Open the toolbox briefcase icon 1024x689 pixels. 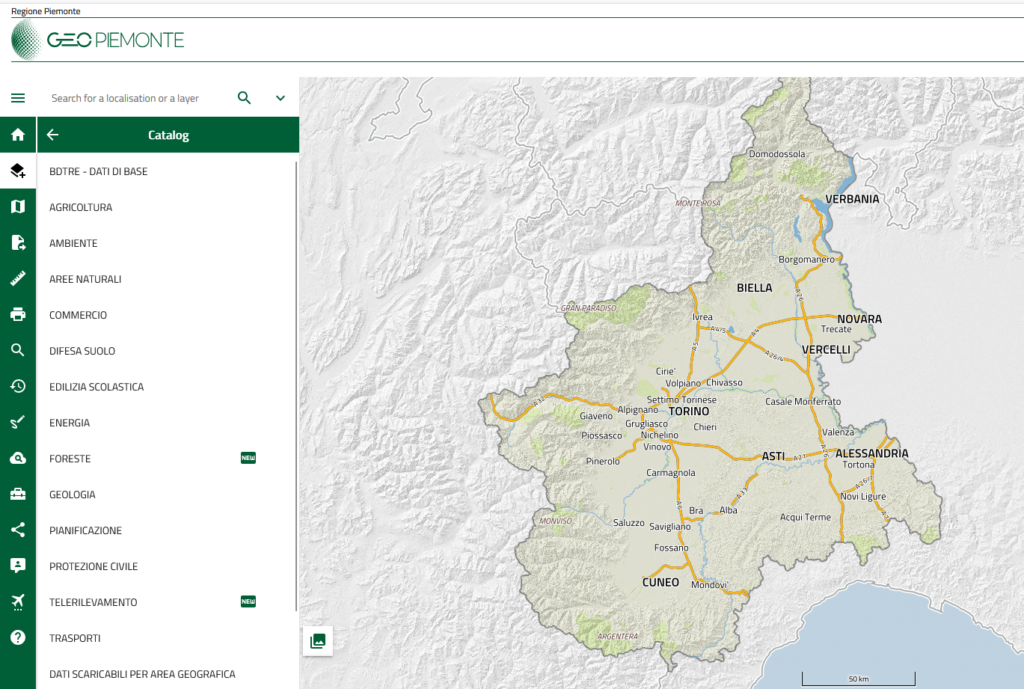tap(18, 494)
